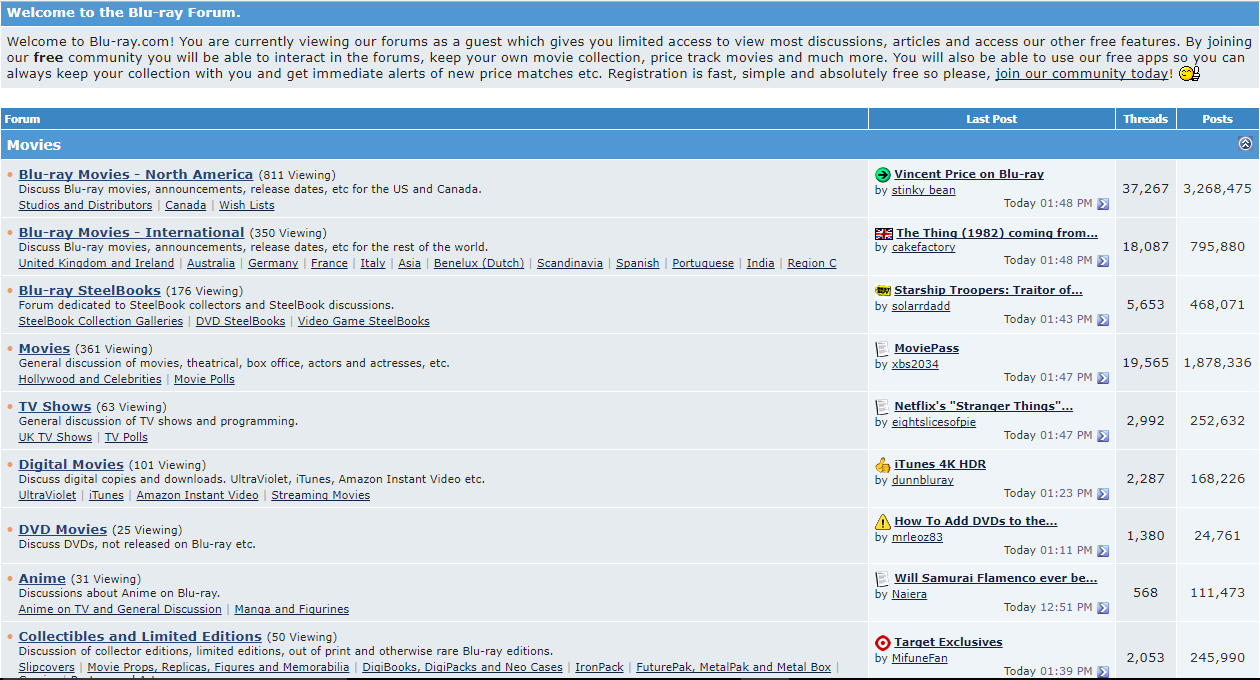Open the Australia subforum
This screenshot has height=680, width=1260.
pyautogui.click(x=211, y=263)
